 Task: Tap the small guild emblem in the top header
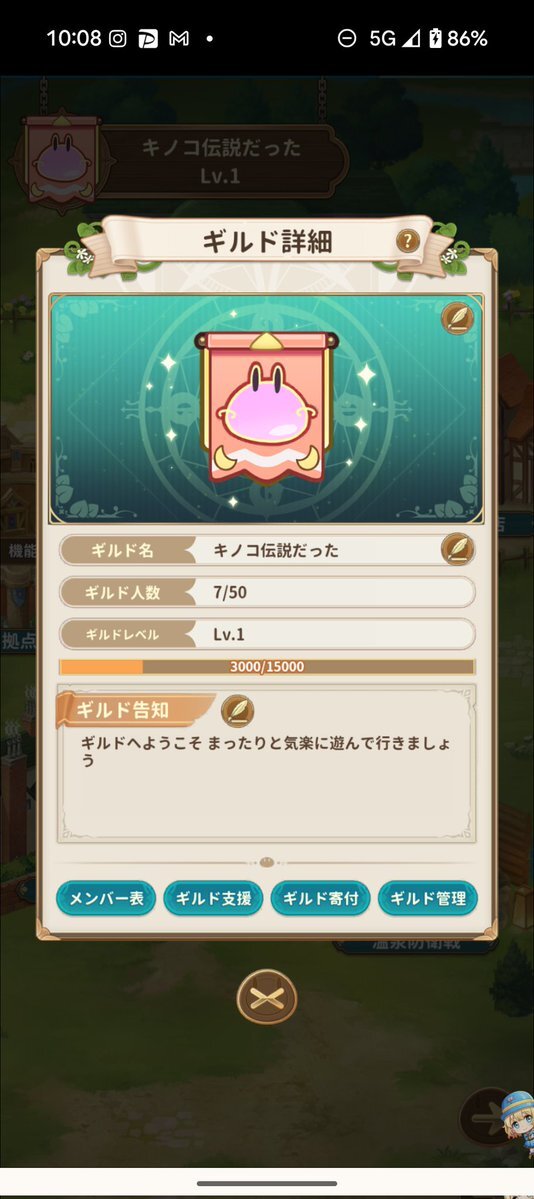[x=61, y=159]
